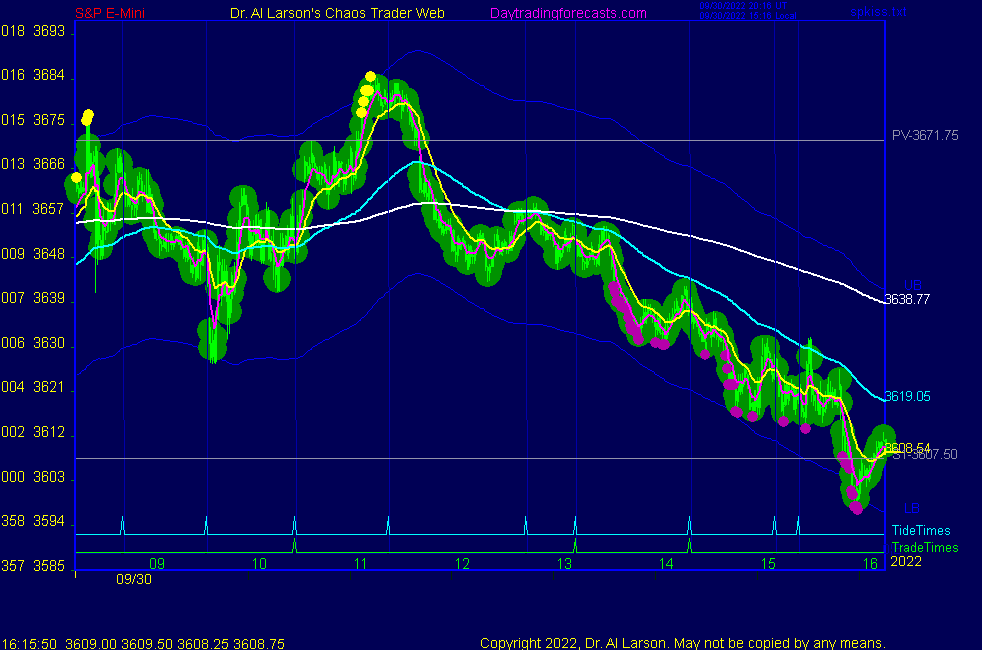The height and width of the screenshot is (650, 982).
Task: Click the white average value 3638.77
Action: [x=907, y=299]
